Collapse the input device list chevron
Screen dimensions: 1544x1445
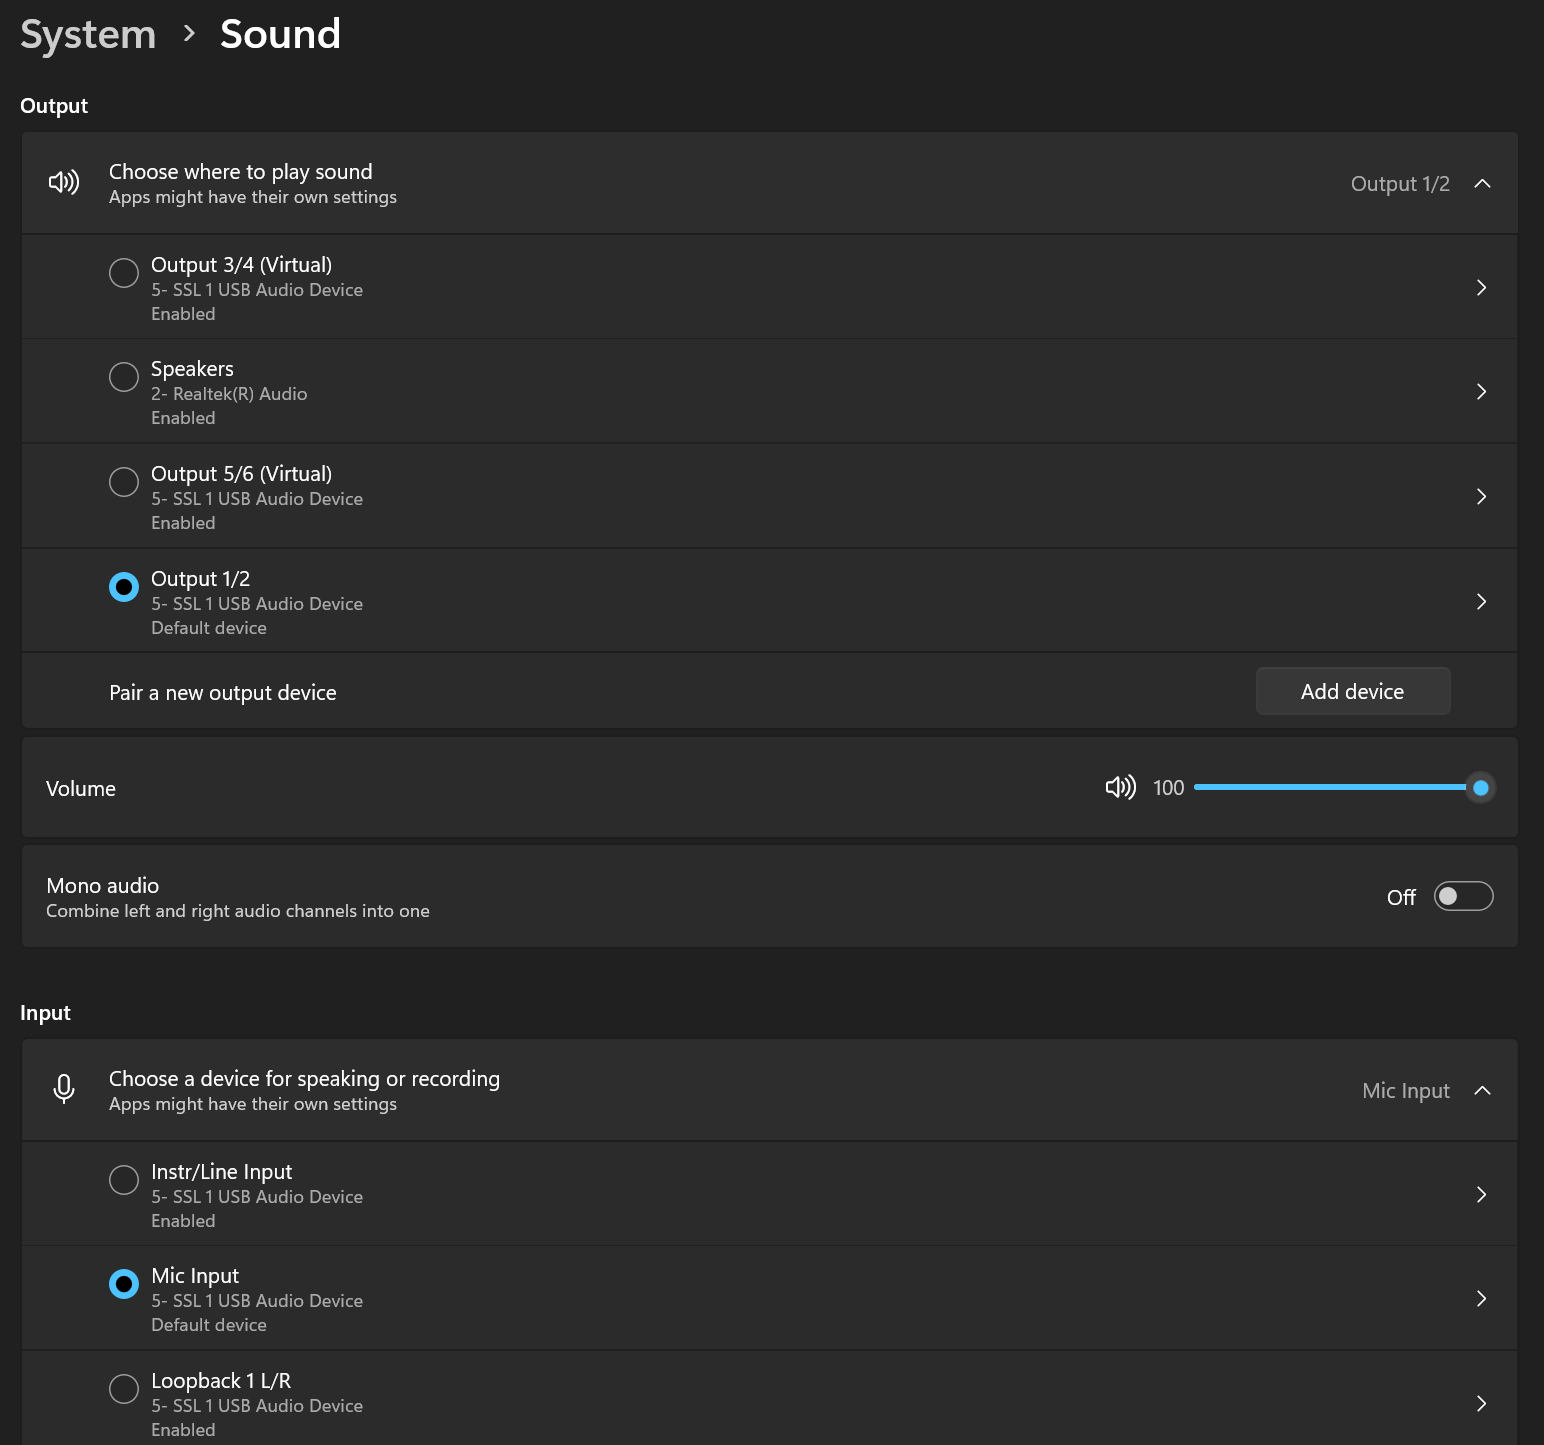pyautogui.click(x=1482, y=1090)
